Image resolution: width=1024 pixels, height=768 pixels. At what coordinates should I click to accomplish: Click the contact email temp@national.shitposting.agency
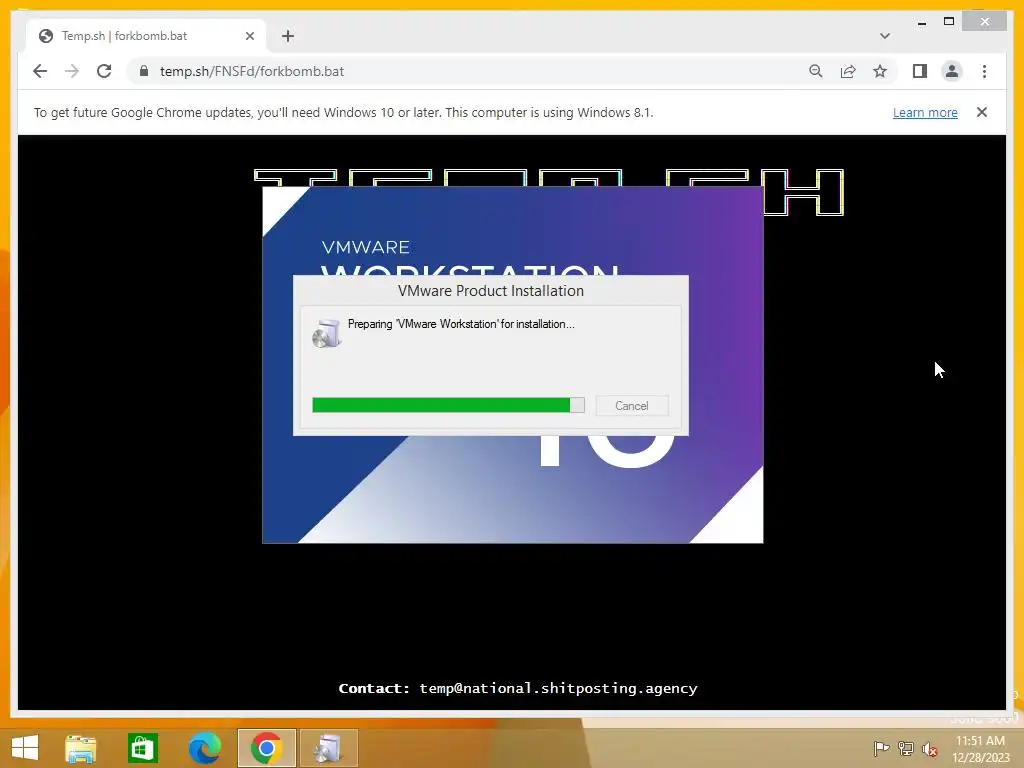tap(558, 688)
